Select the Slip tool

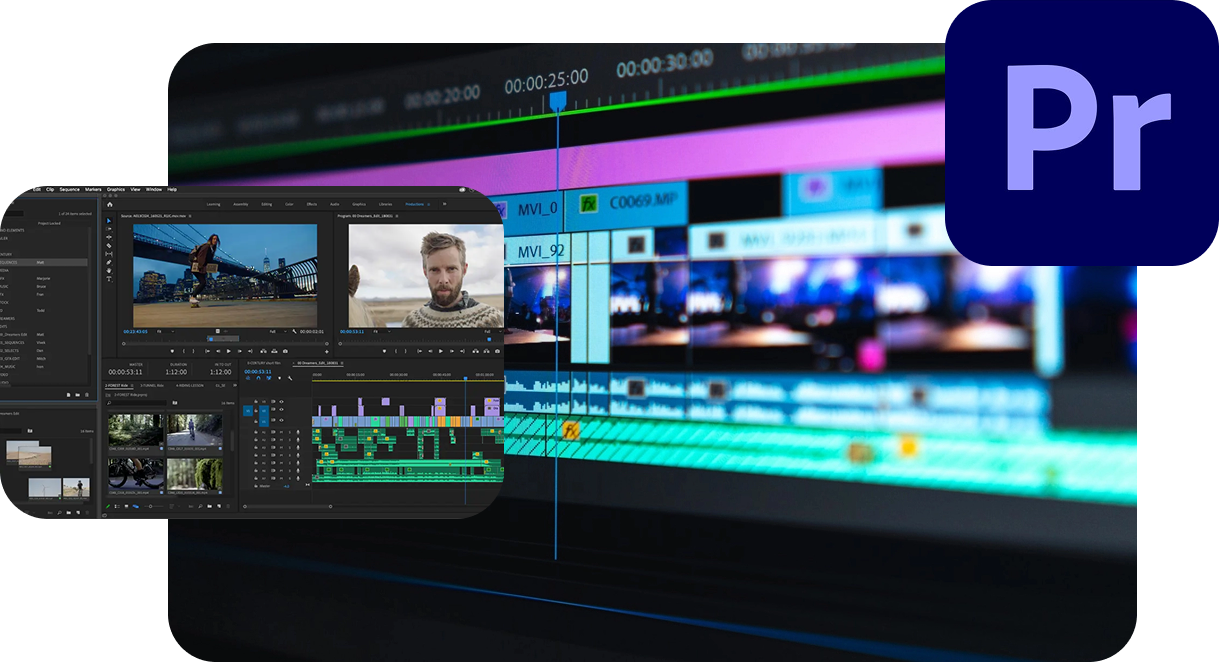(x=109, y=254)
